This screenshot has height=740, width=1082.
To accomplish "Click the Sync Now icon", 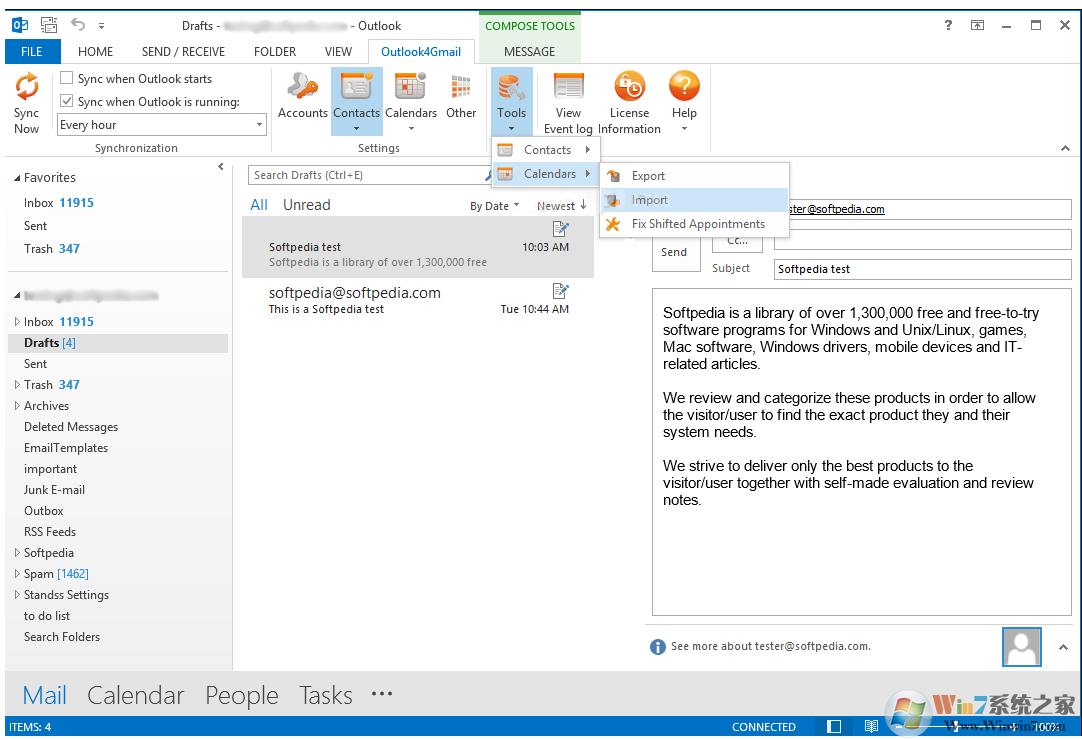I will tap(26, 100).
